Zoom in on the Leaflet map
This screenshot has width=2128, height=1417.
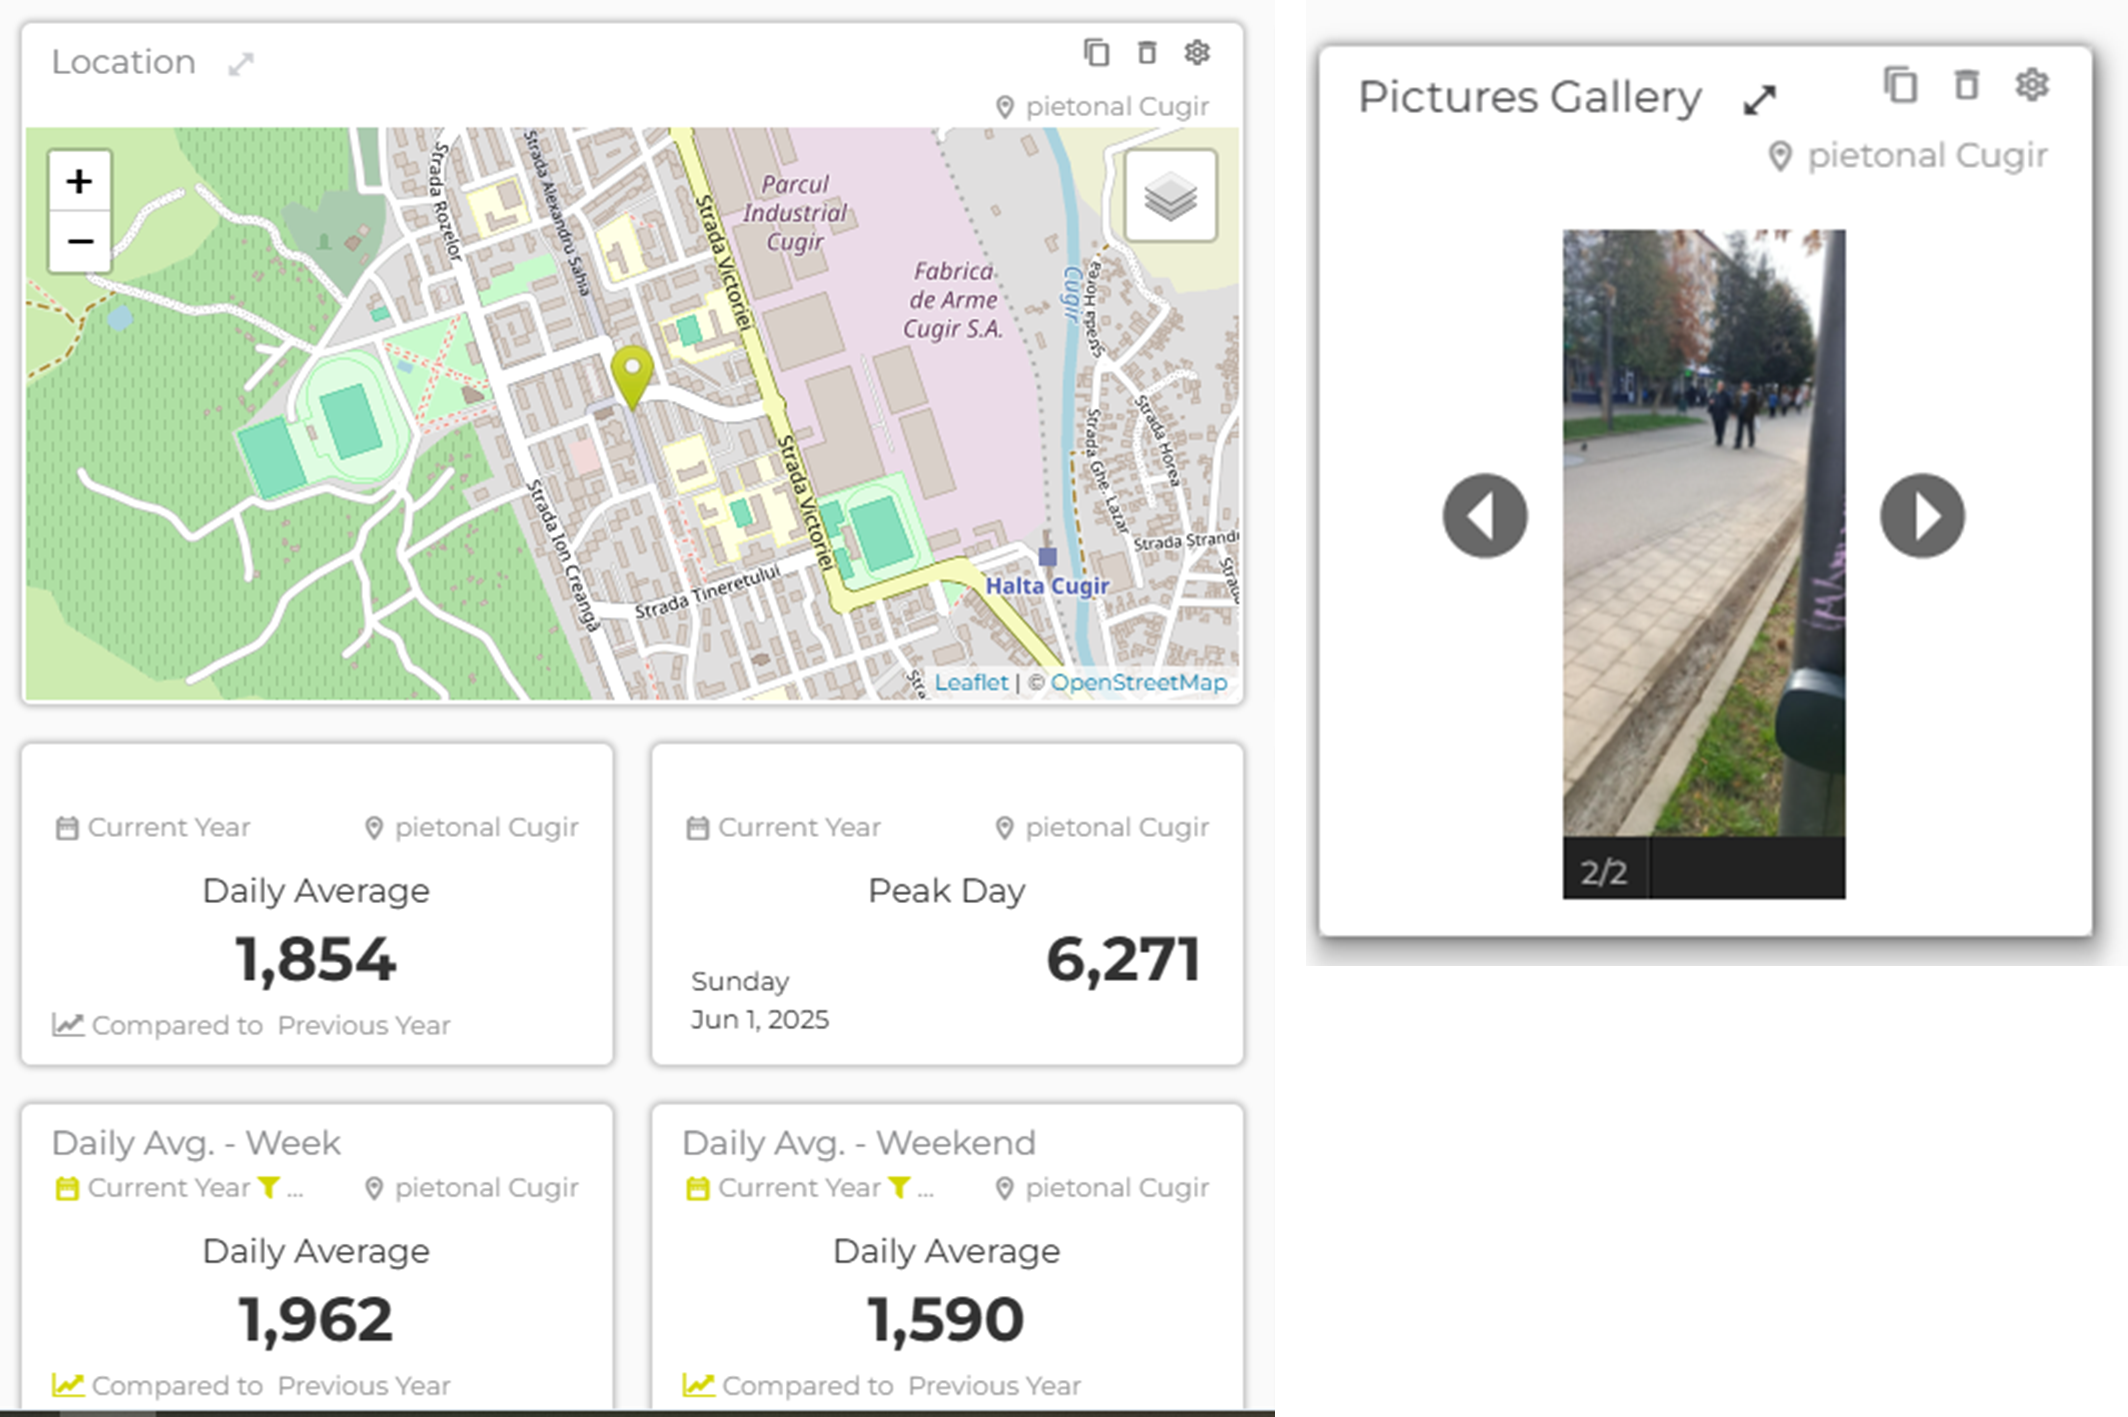[79, 182]
